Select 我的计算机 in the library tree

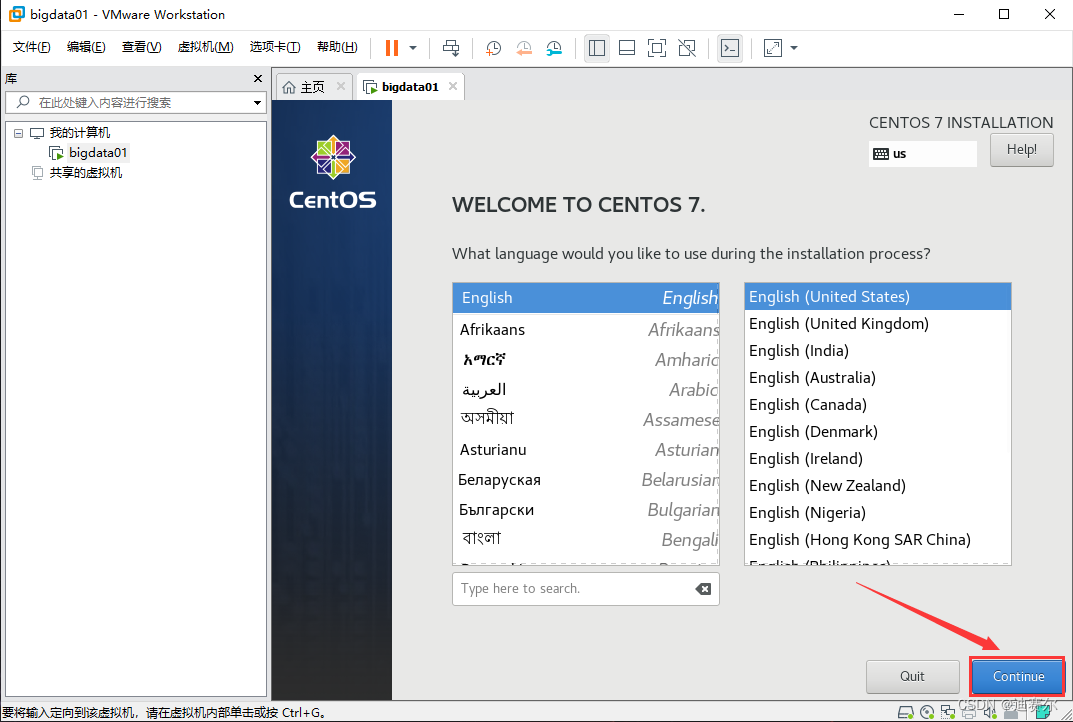79,133
